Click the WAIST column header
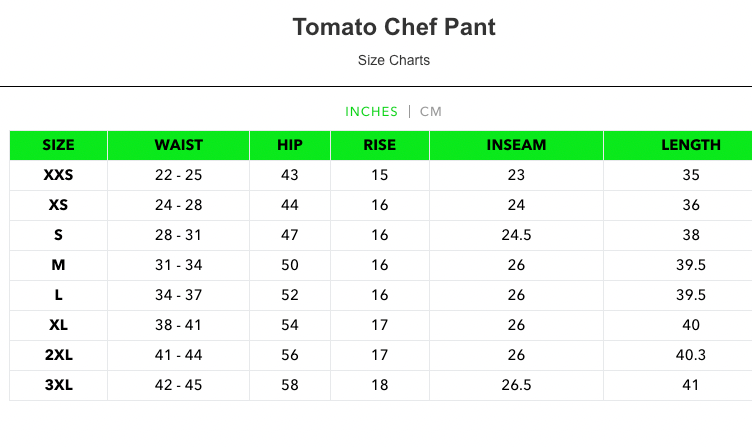 pos(179,145)
